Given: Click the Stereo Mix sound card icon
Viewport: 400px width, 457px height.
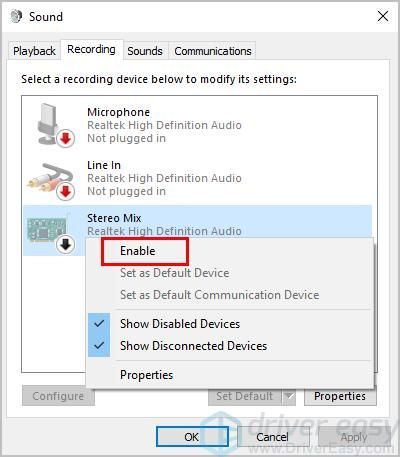Looking at the screenshot, I should coord(50,229).
